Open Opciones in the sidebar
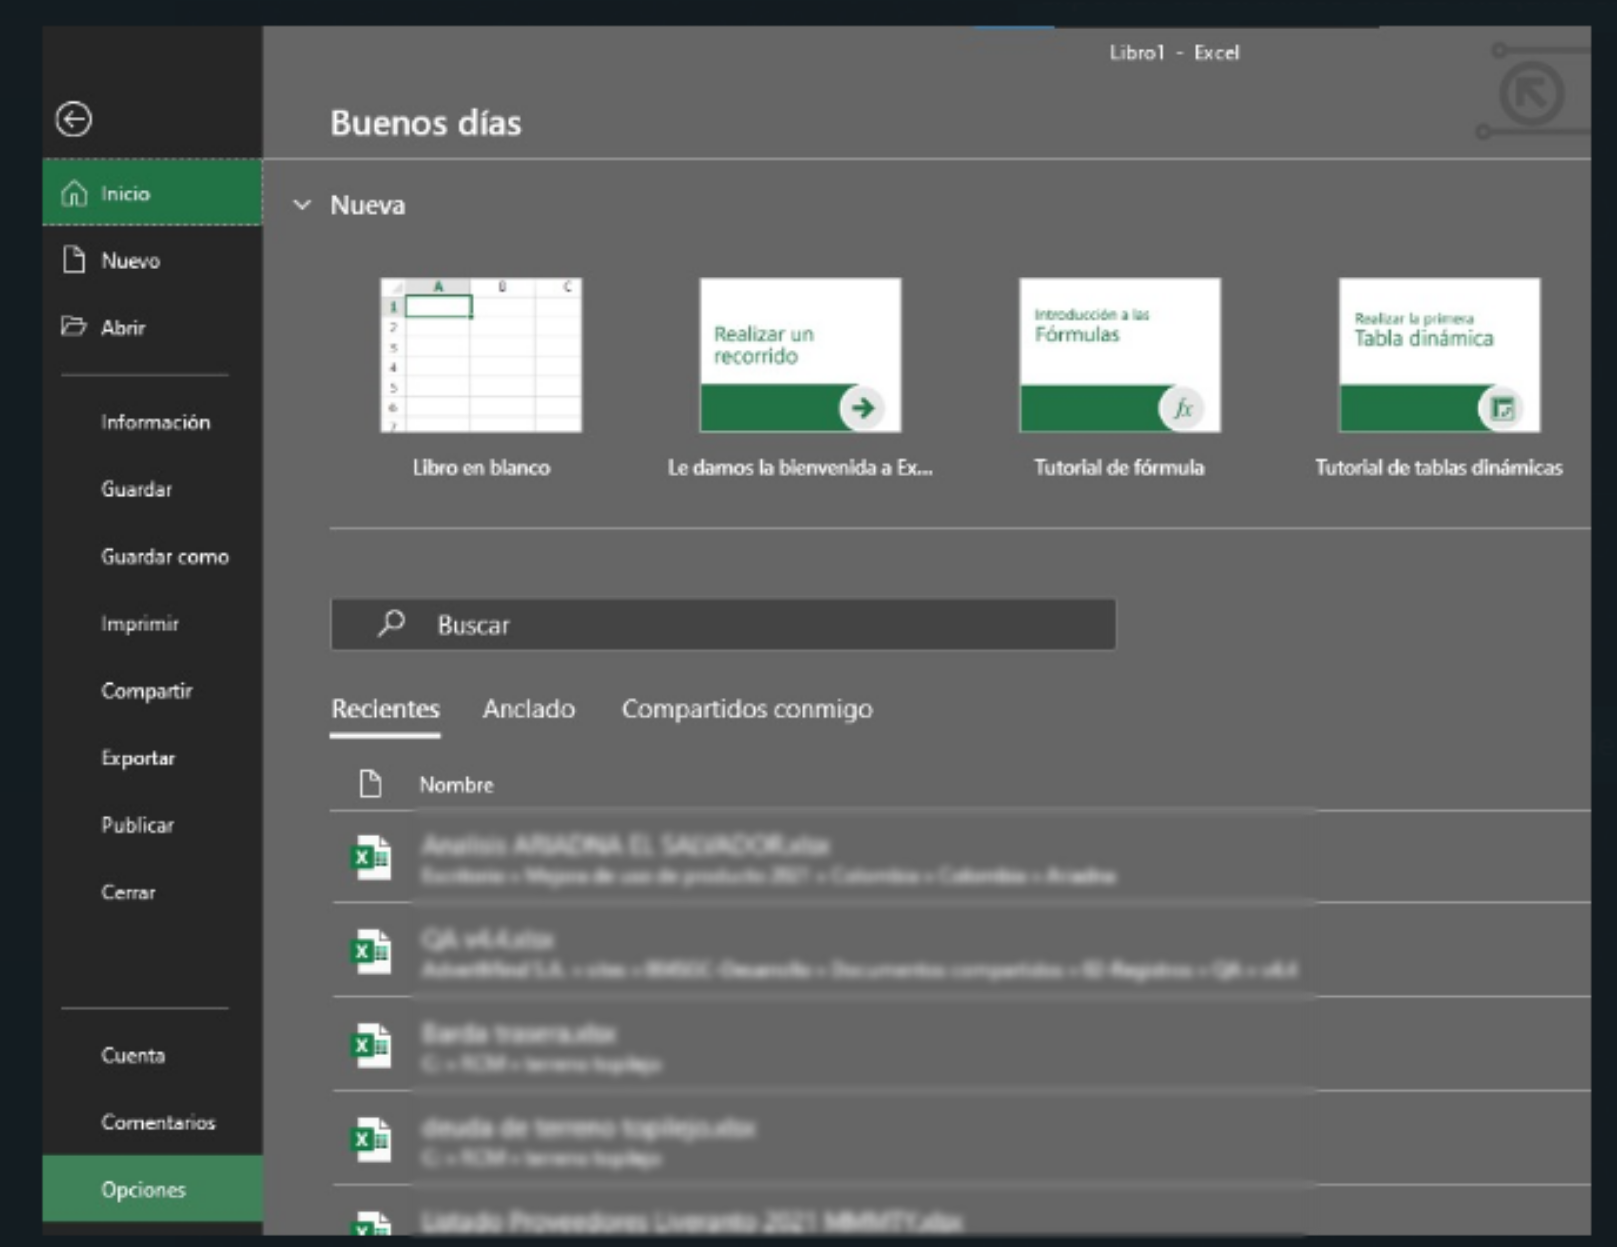Screen dimensions: 1617x1247 point(152,1189)
